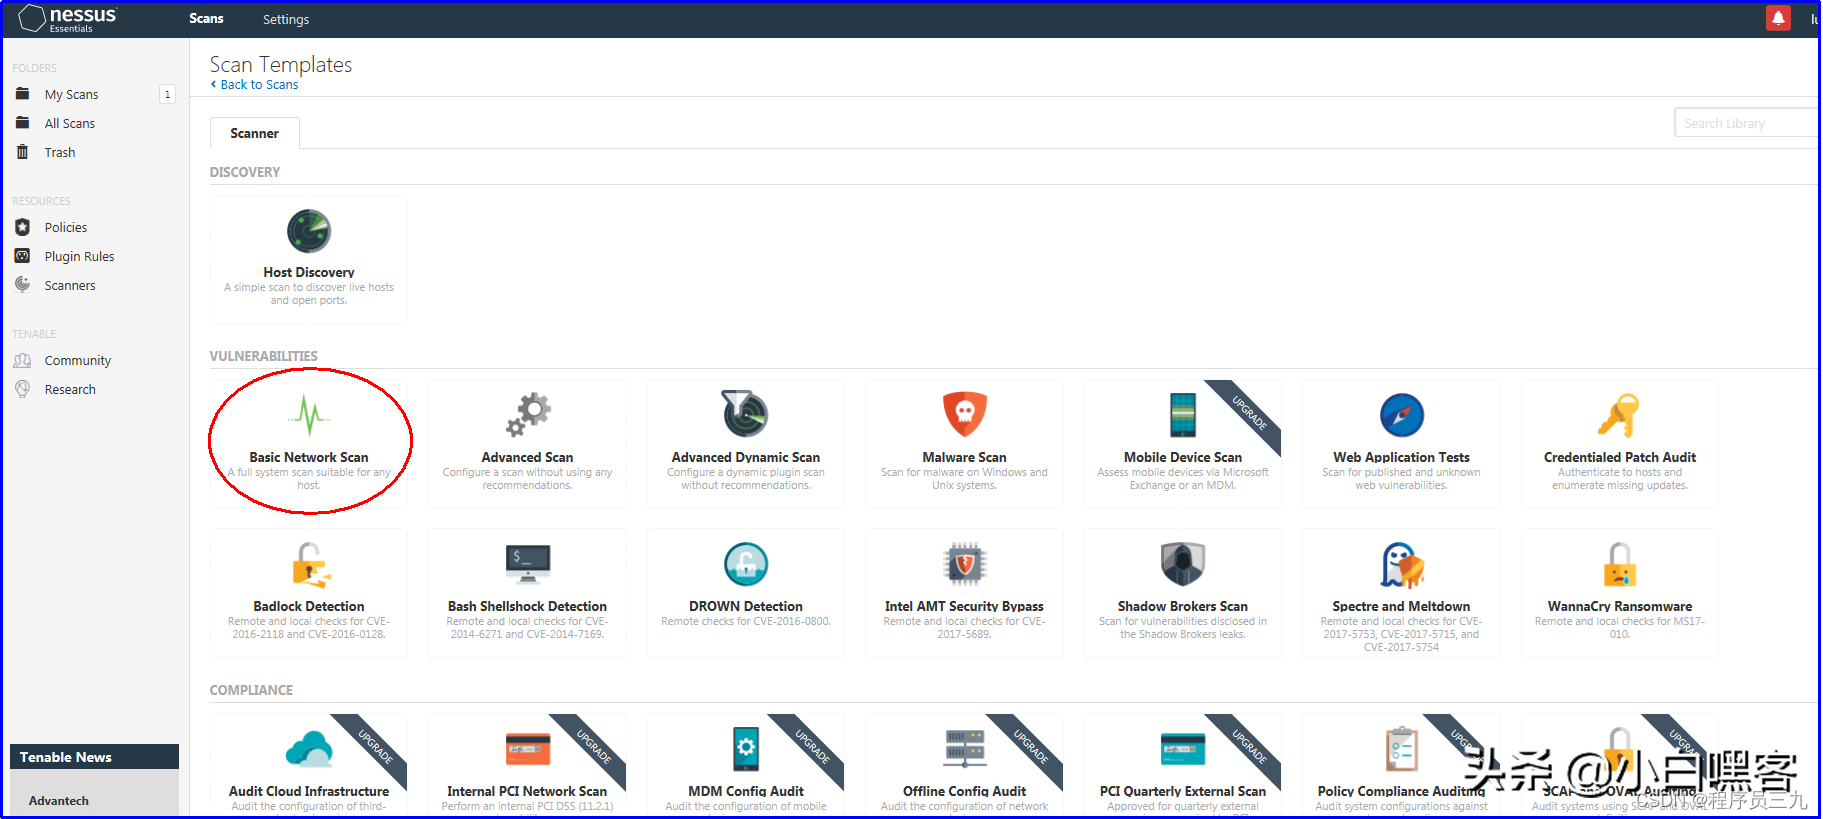This screenshot has width=1823, height=819.
Task: Click the Offline Config Audit title text
Action: (x=965, y=791)
